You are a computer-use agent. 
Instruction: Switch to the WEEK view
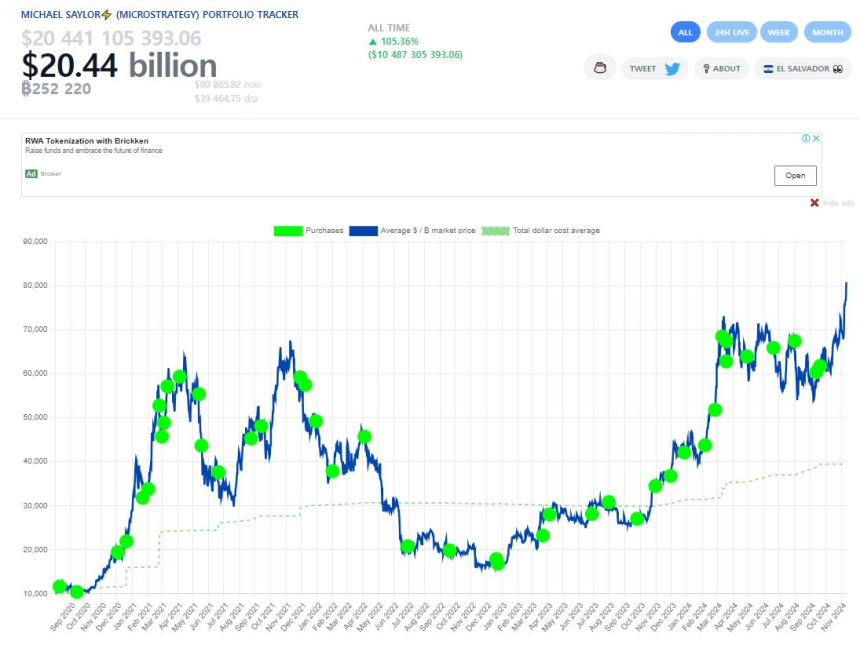coord(779,33)
